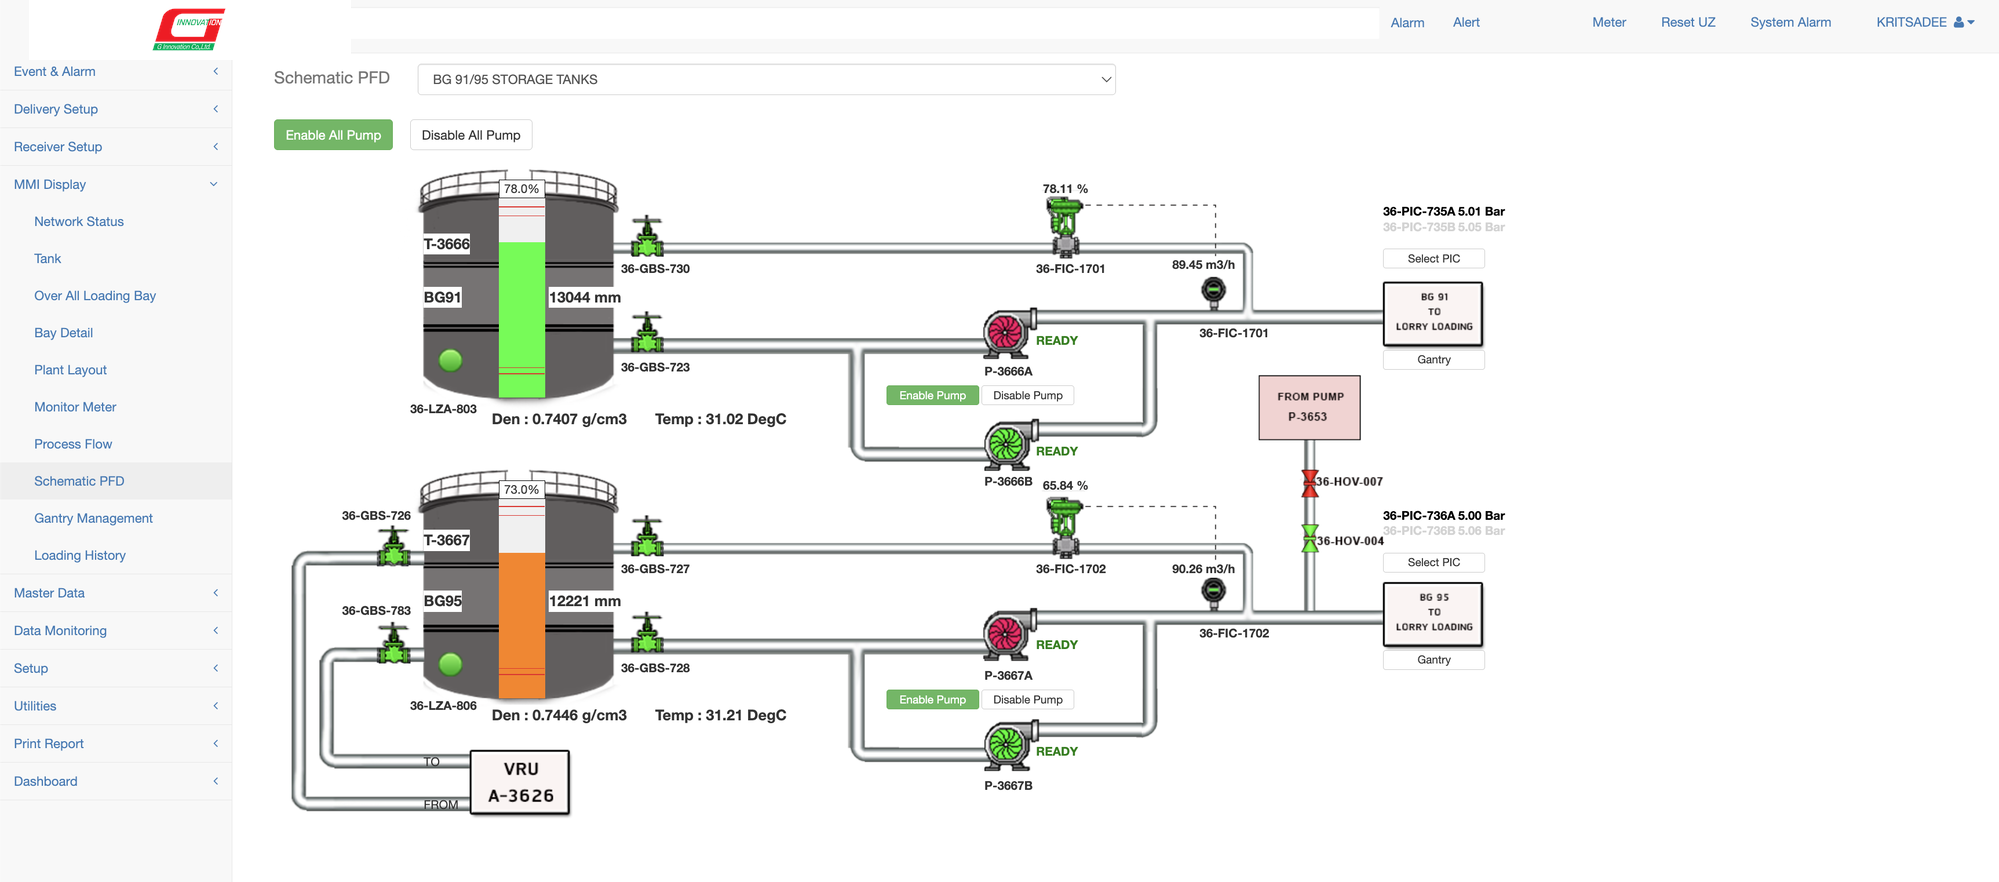Expand the Receiver Setup menu

116,146
